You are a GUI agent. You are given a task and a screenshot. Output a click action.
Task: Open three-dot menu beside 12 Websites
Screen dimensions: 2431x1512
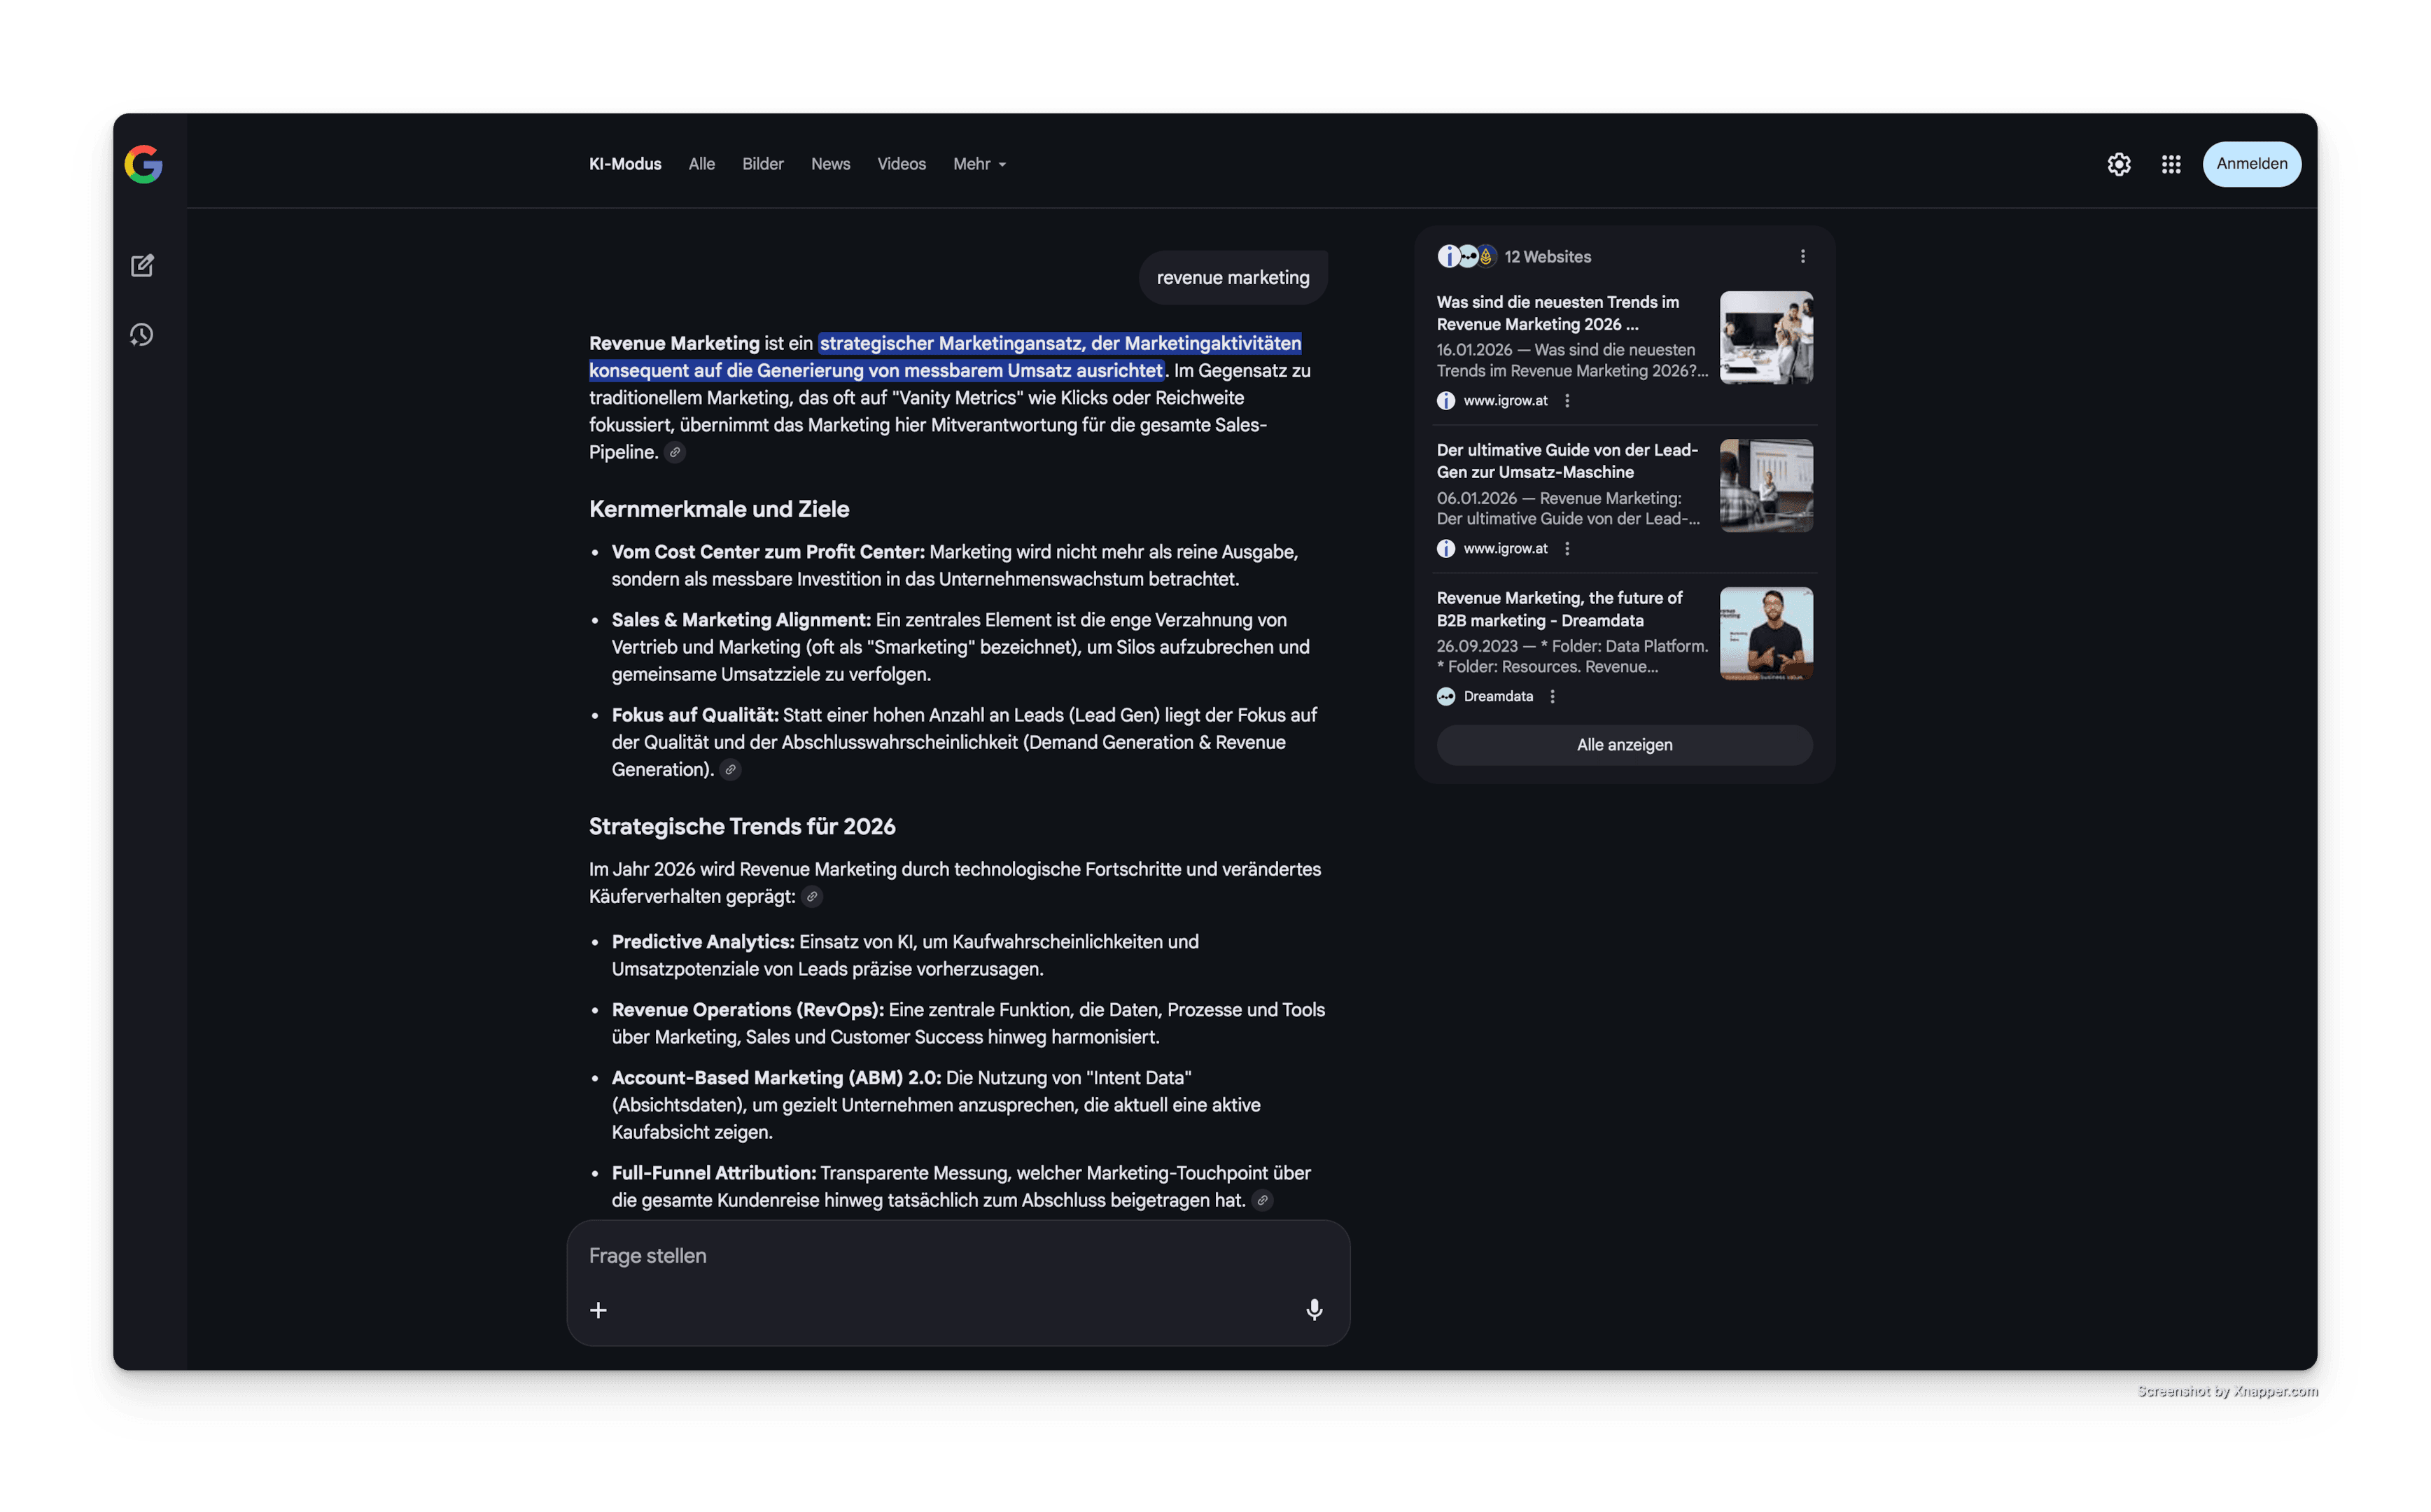1802,257
